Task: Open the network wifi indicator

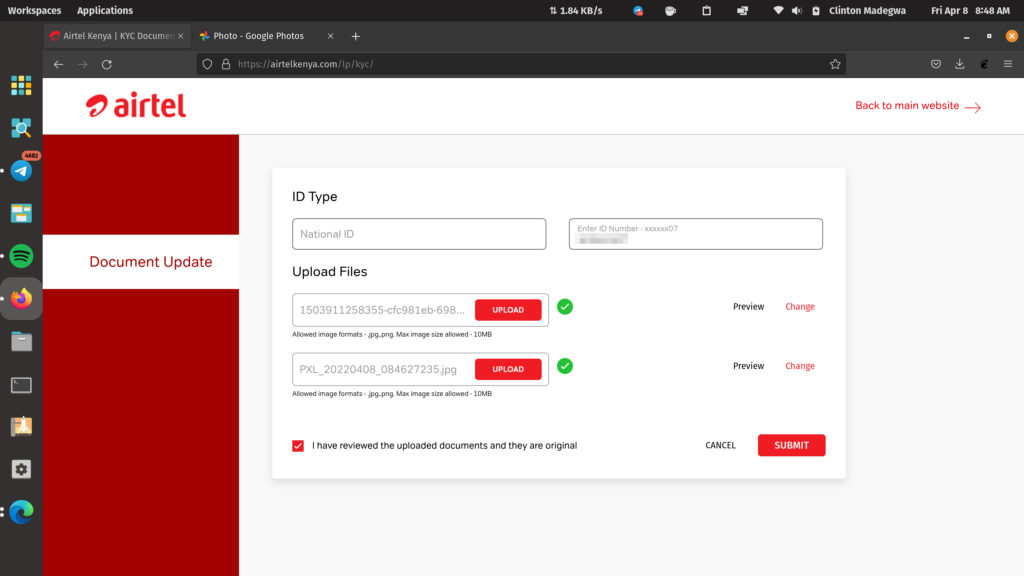Action: click(778, 10)
